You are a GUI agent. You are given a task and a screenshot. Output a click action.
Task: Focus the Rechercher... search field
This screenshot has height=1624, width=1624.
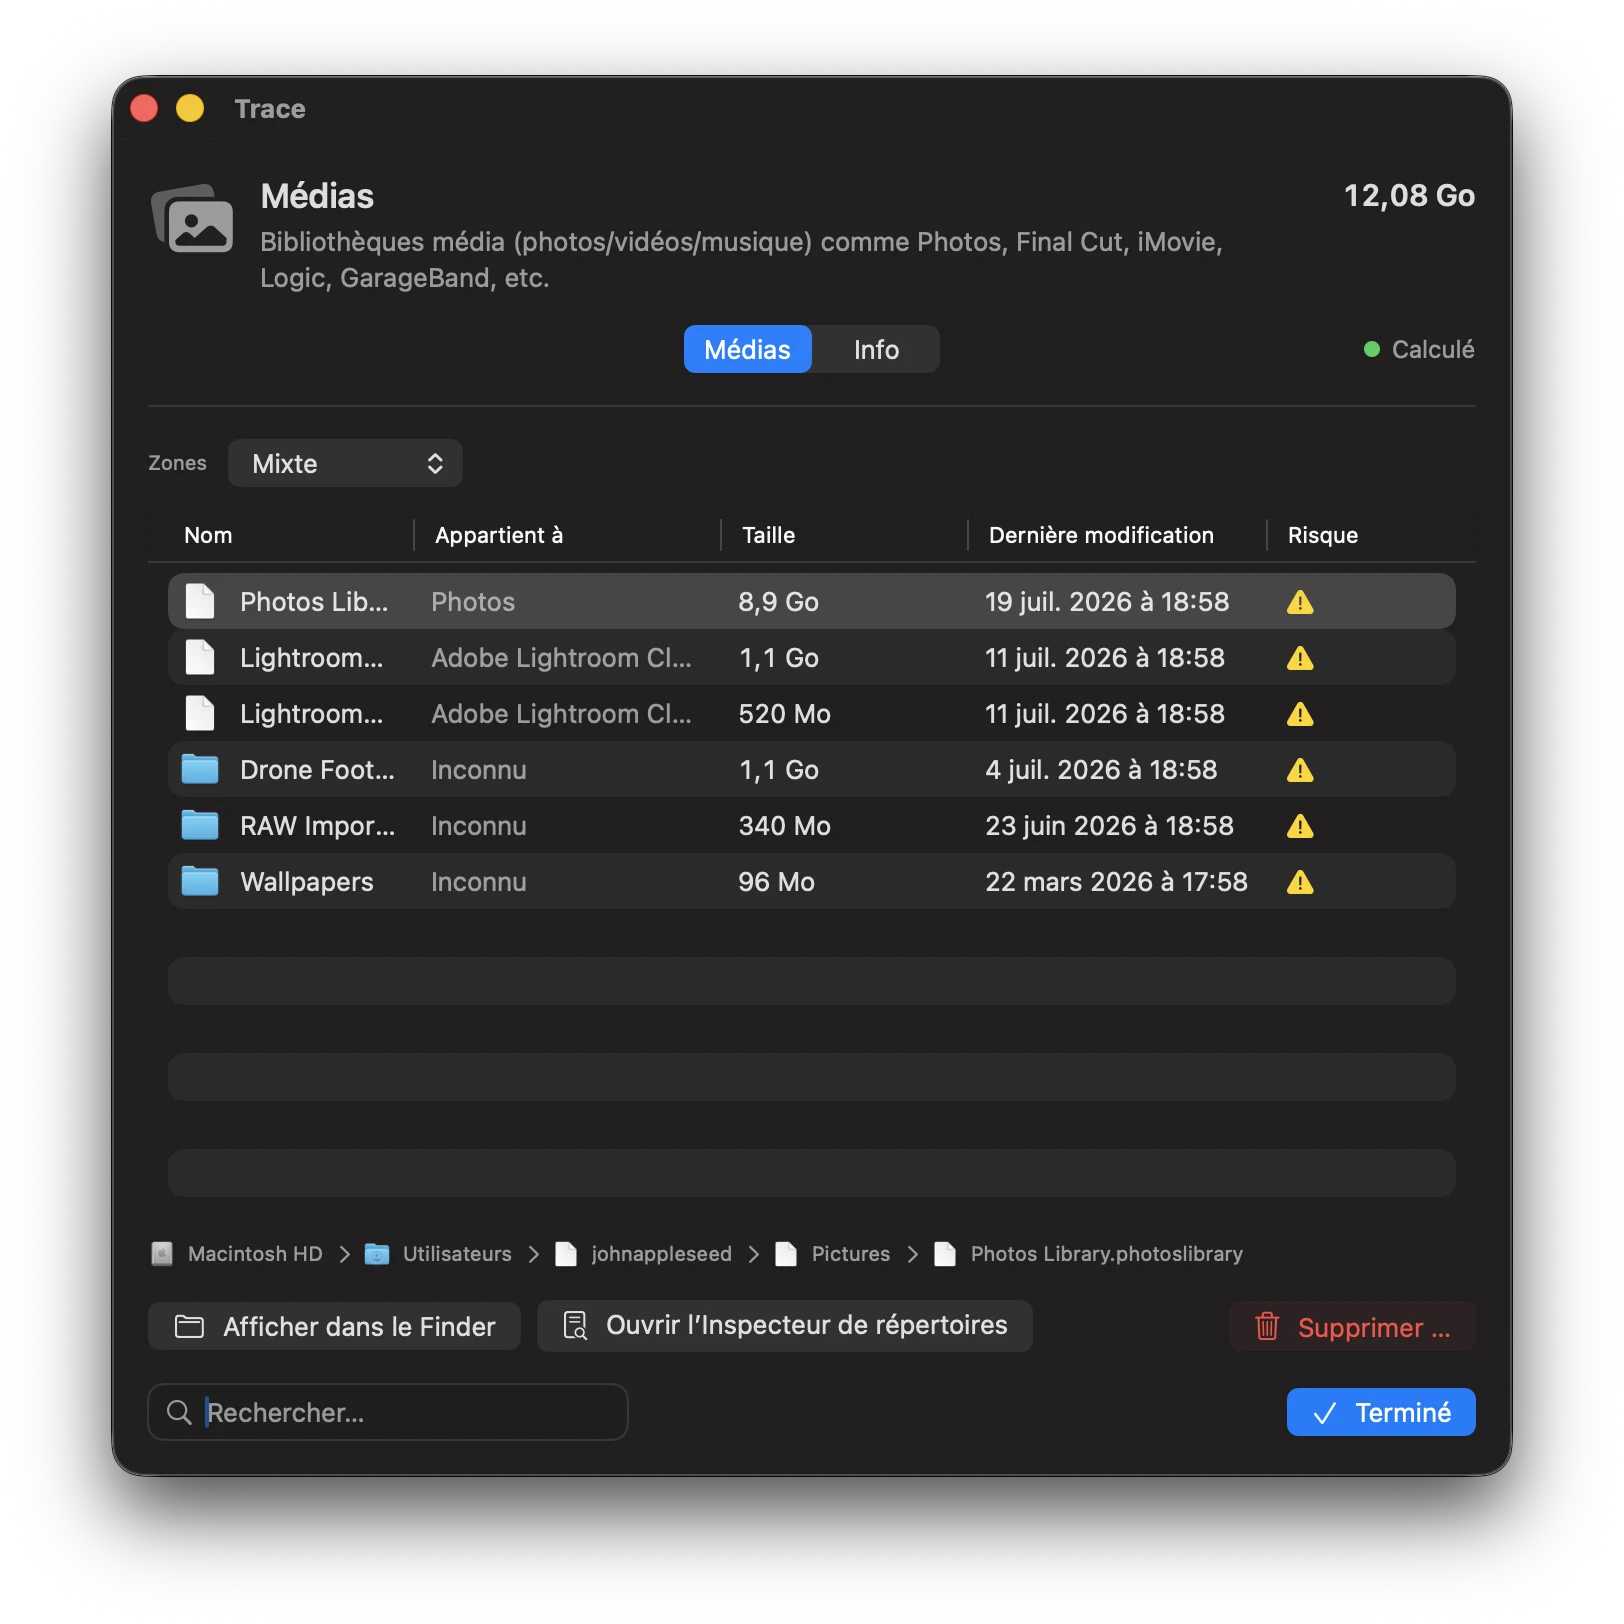pyautogui.click(x=388, y=1412)
